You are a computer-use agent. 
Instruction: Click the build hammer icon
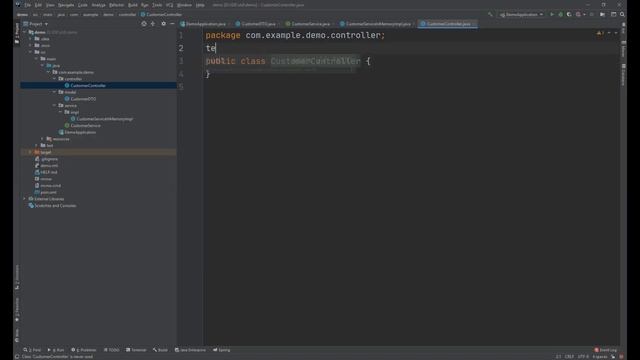[490, 14]
